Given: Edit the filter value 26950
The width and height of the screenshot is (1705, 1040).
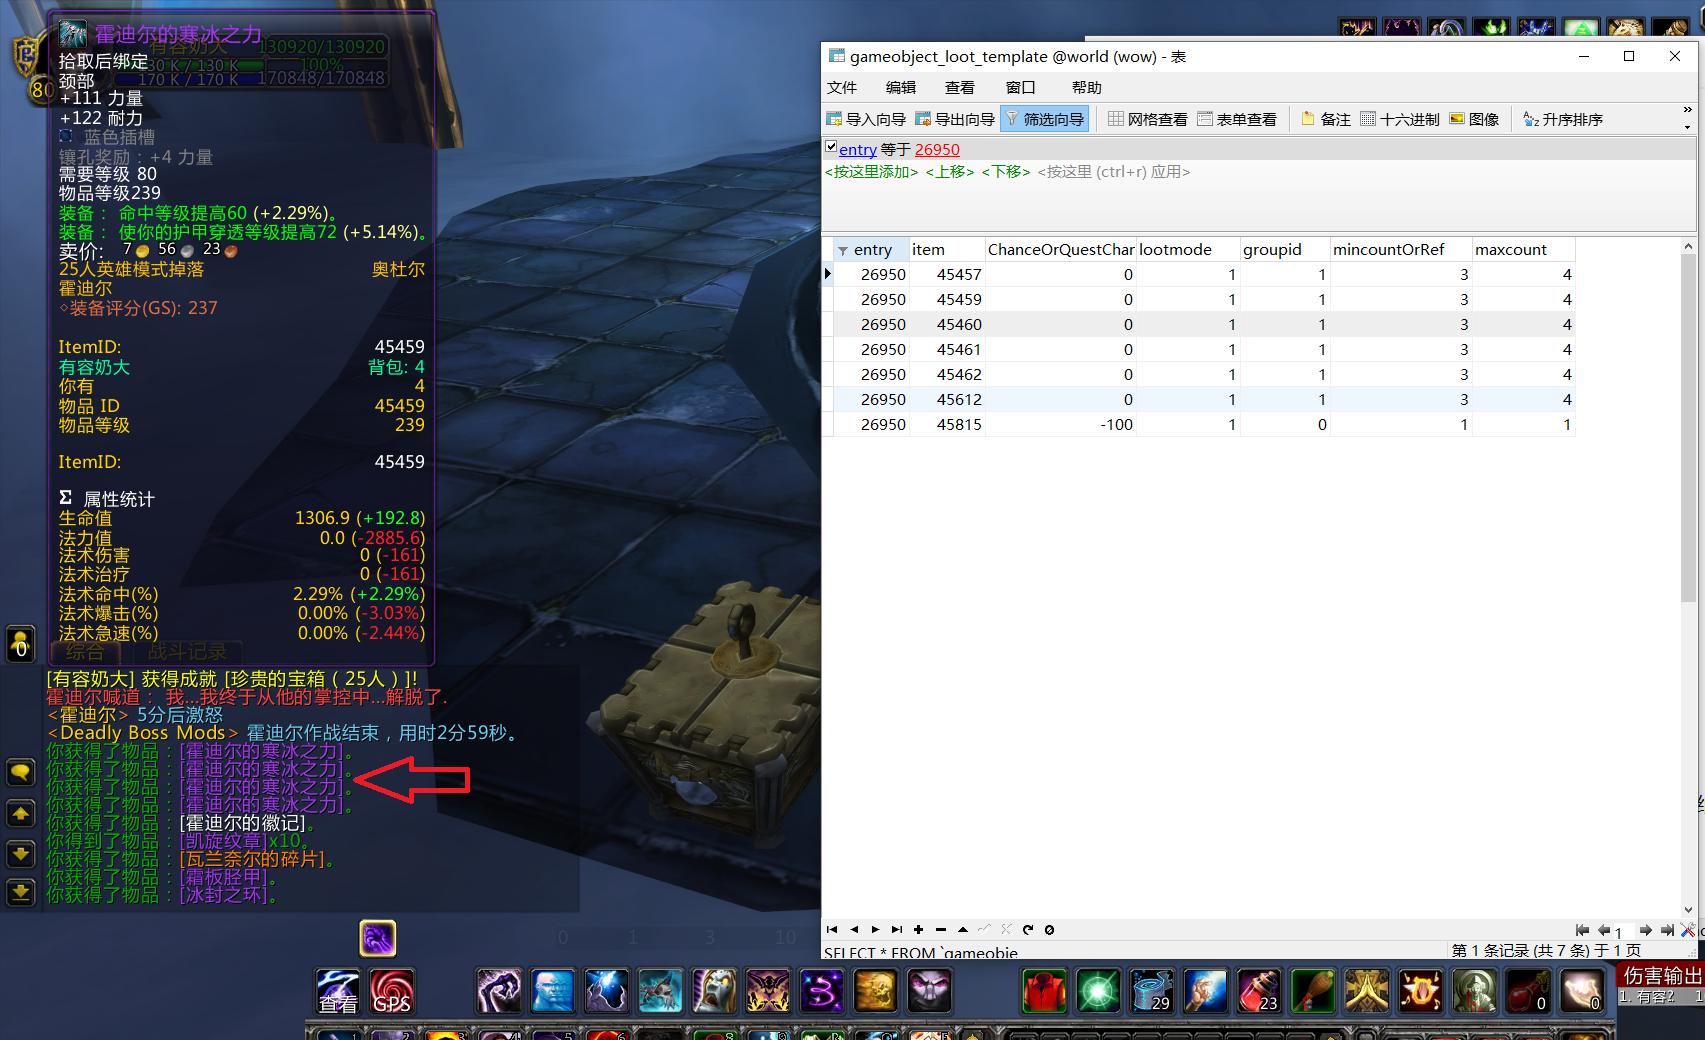Looking at the screenshot, I should pyautogui.click(x=937, y=150).
